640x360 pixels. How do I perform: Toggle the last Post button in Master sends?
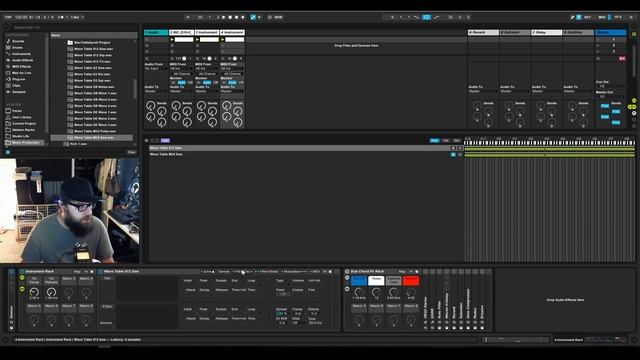[x=616, y=122]
